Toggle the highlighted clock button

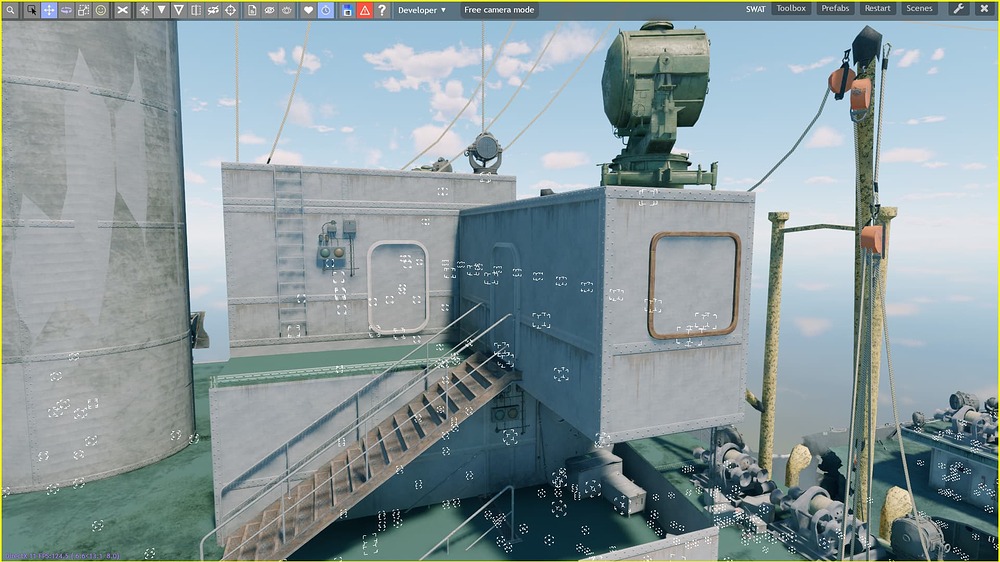click(x=326, y=10)
